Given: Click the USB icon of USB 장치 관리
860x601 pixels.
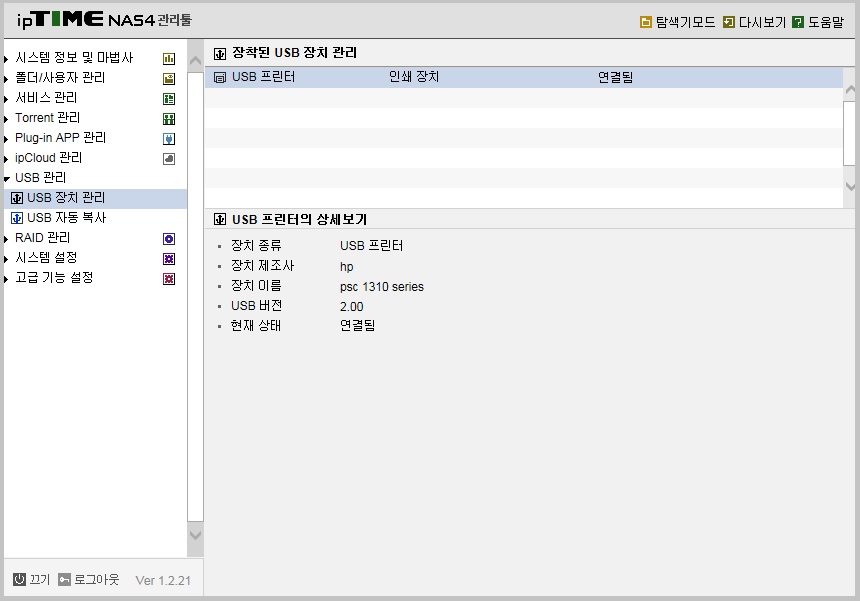Looking at the screenshot, I should [x=17, y=198].
